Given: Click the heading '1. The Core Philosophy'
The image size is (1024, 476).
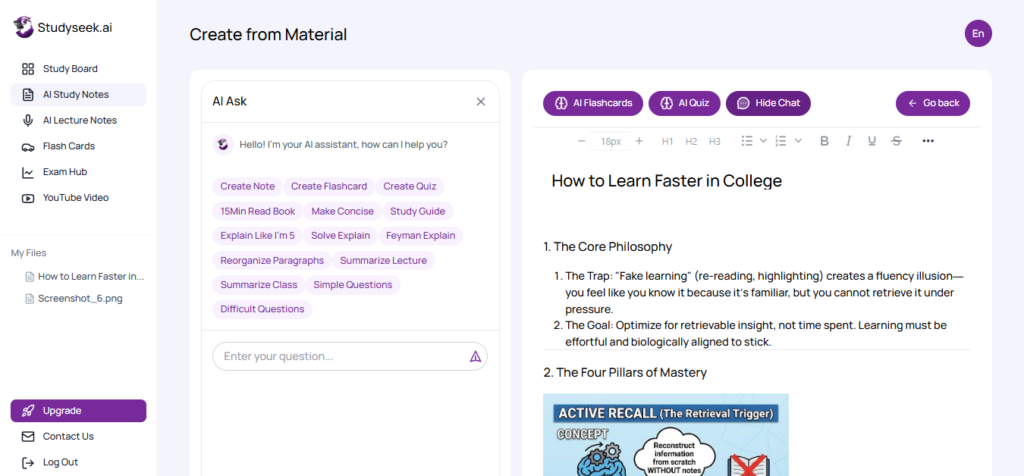Looking at the screenshot, I should [x=608, y=247].
